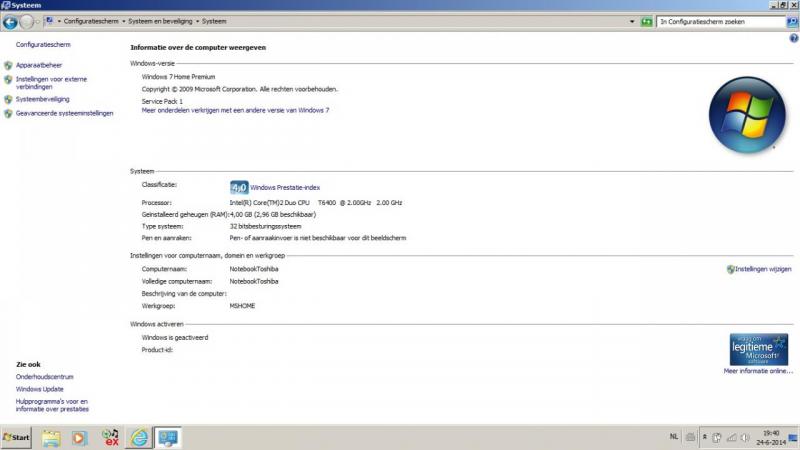Viewport: 800px width, 450px height.
Task: Select 'Windows 7 Home Premium' edition text
Action: coord(178,77)
